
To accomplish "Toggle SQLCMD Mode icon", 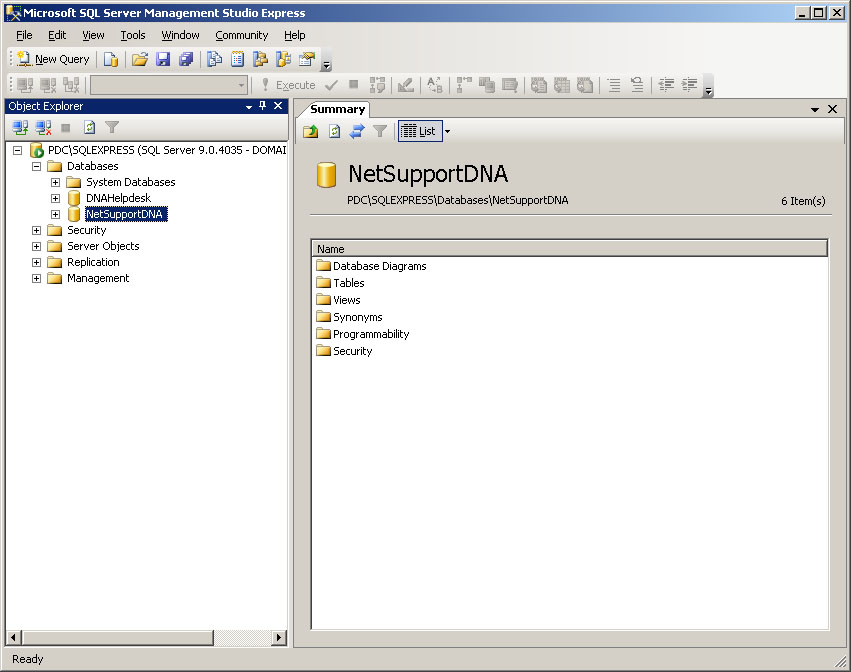I will [x=510, y=85].
